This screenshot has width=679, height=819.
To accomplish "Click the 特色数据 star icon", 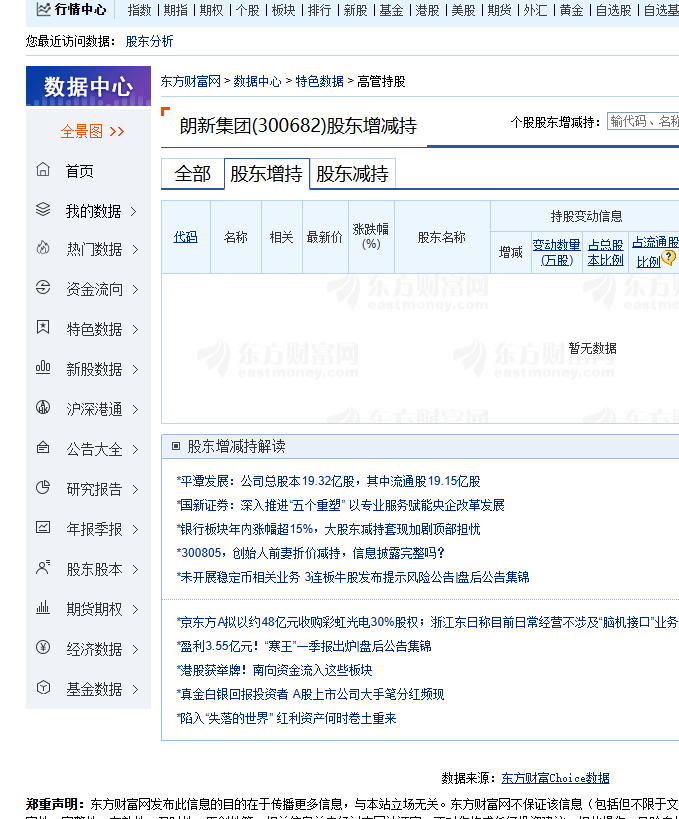I will click(43, 327).
